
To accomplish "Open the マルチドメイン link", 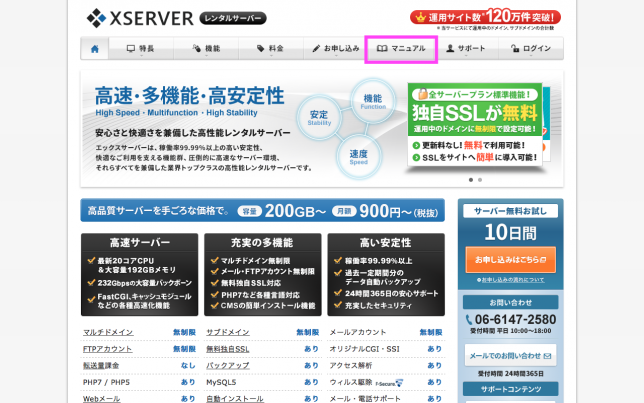I will tap(108, 332).
